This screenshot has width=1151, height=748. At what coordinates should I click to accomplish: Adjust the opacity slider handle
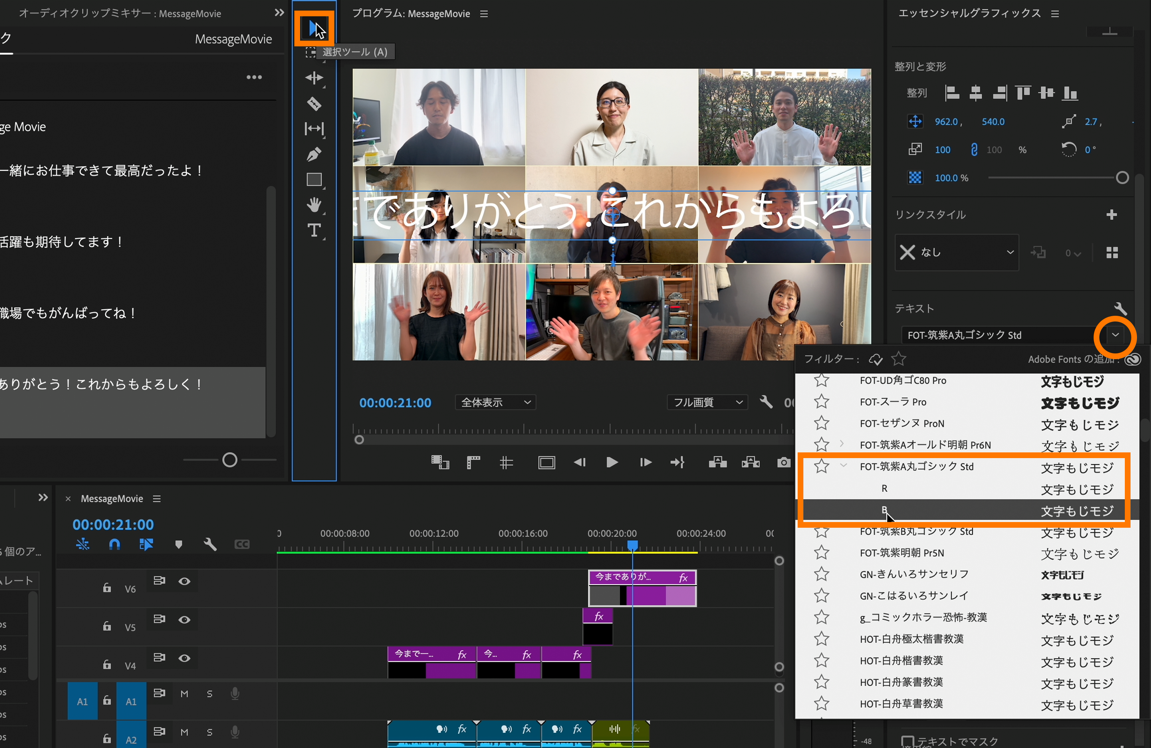coord(1122,178)
